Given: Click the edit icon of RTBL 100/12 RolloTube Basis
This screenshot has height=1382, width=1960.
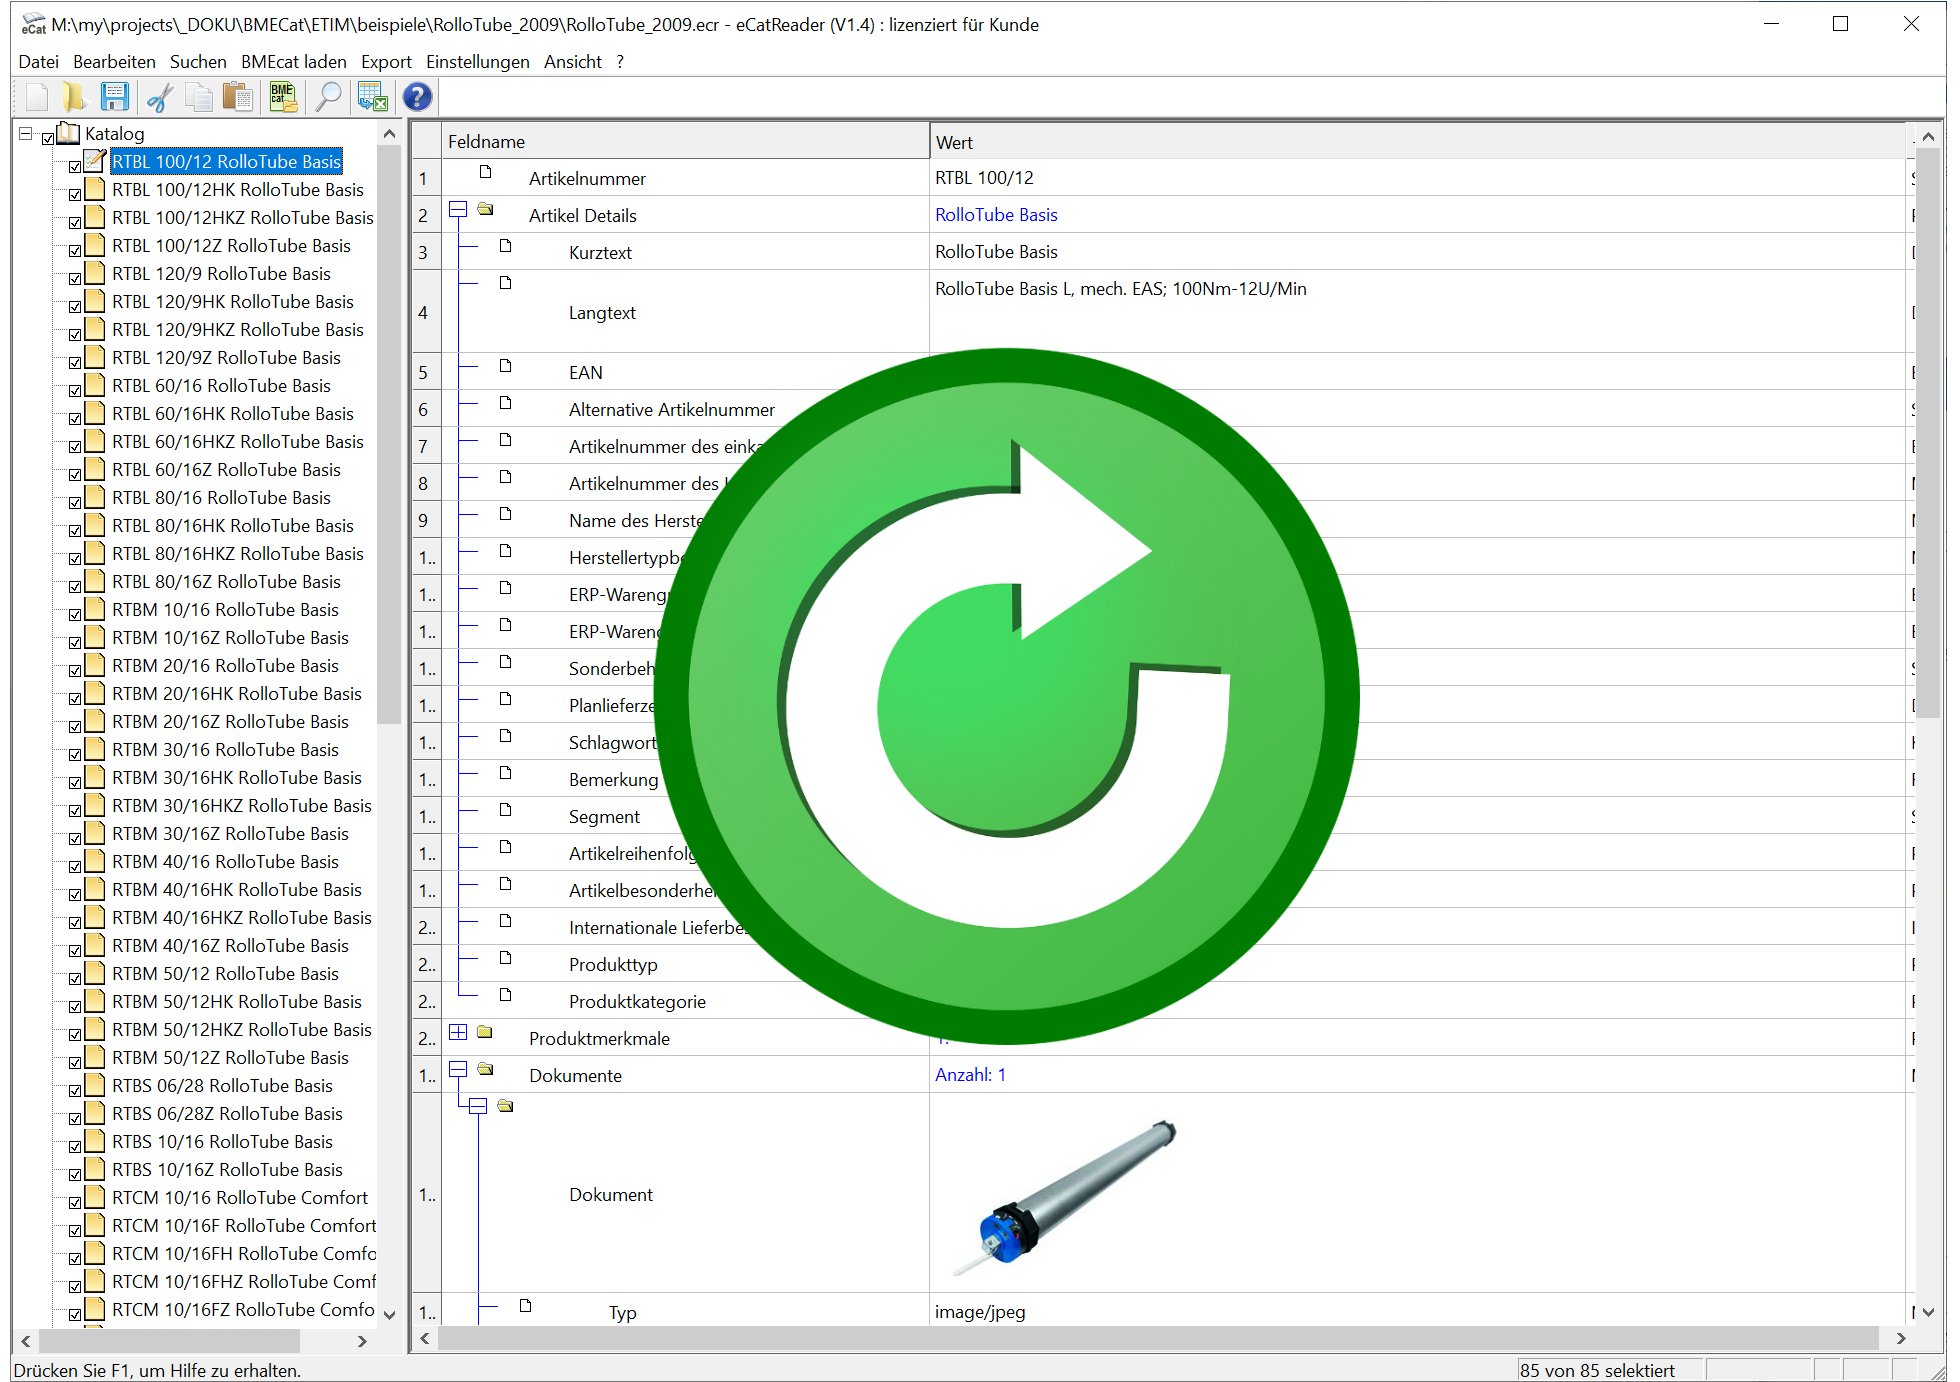Looking at the screenshot, I should [95, 160].
